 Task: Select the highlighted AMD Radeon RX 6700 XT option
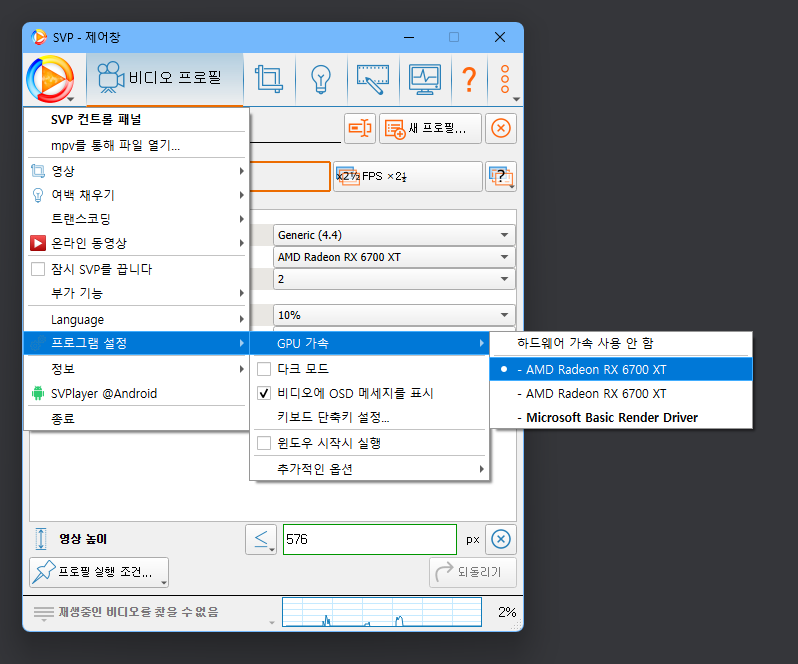(621, 369)
